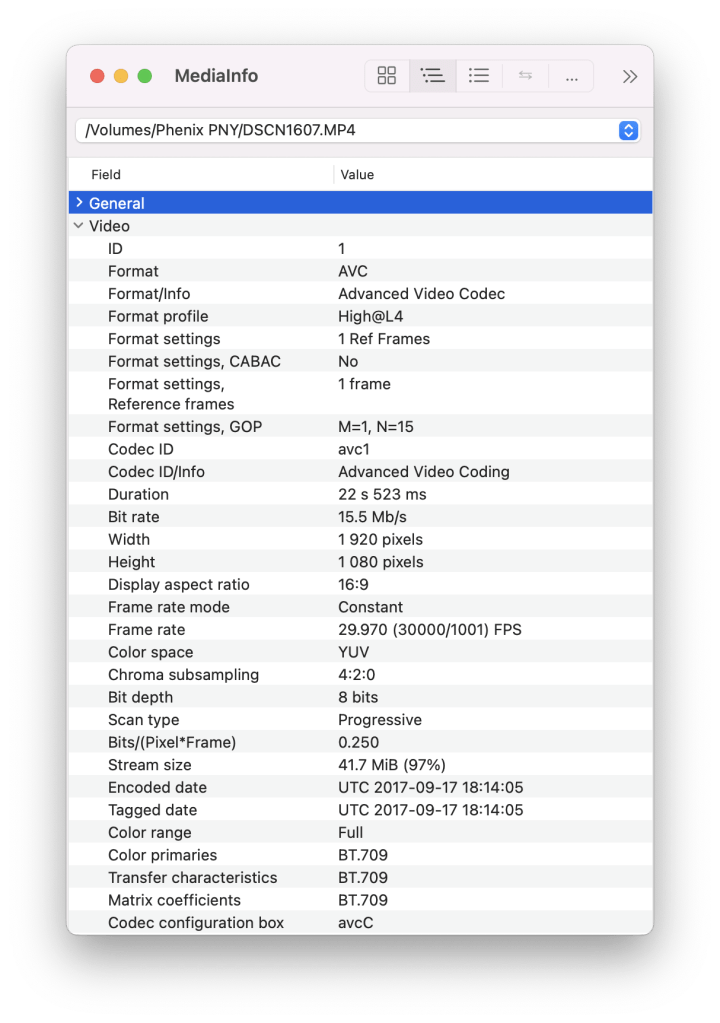Open the ellipsis more options icon
The width and height of the screenshot is (720, 1023).
pos(571,76)
